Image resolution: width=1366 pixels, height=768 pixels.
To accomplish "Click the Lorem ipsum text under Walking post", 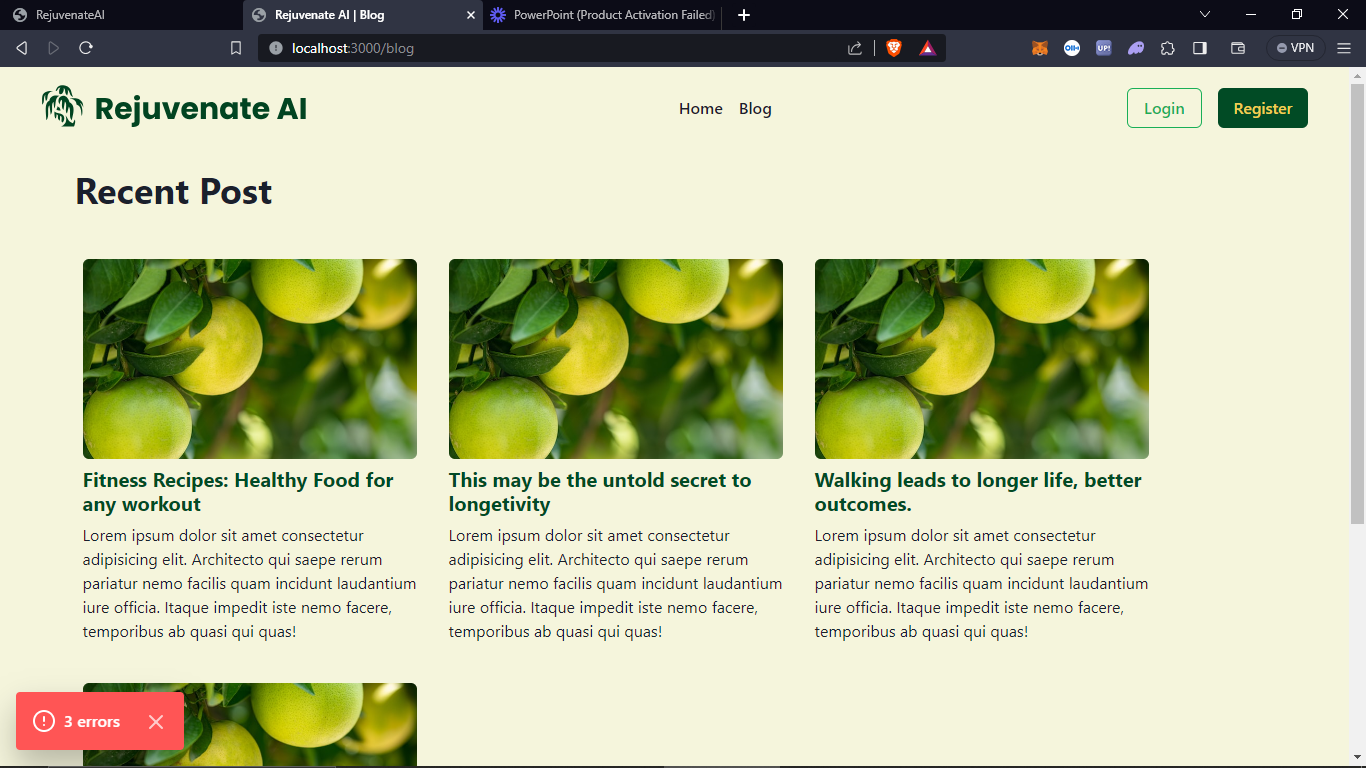I will 982,584.
